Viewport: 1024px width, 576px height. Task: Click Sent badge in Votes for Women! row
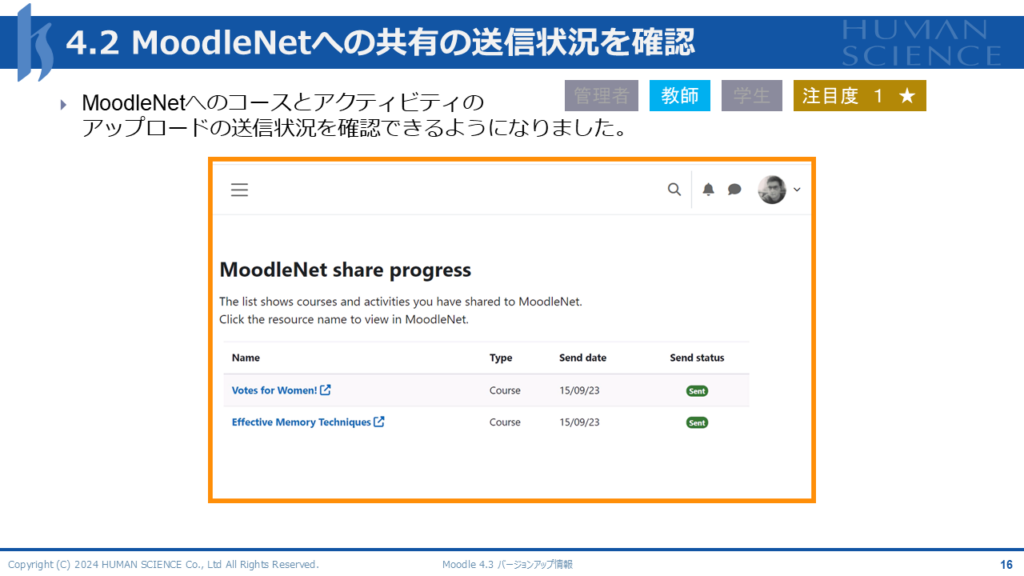[697, 391]
